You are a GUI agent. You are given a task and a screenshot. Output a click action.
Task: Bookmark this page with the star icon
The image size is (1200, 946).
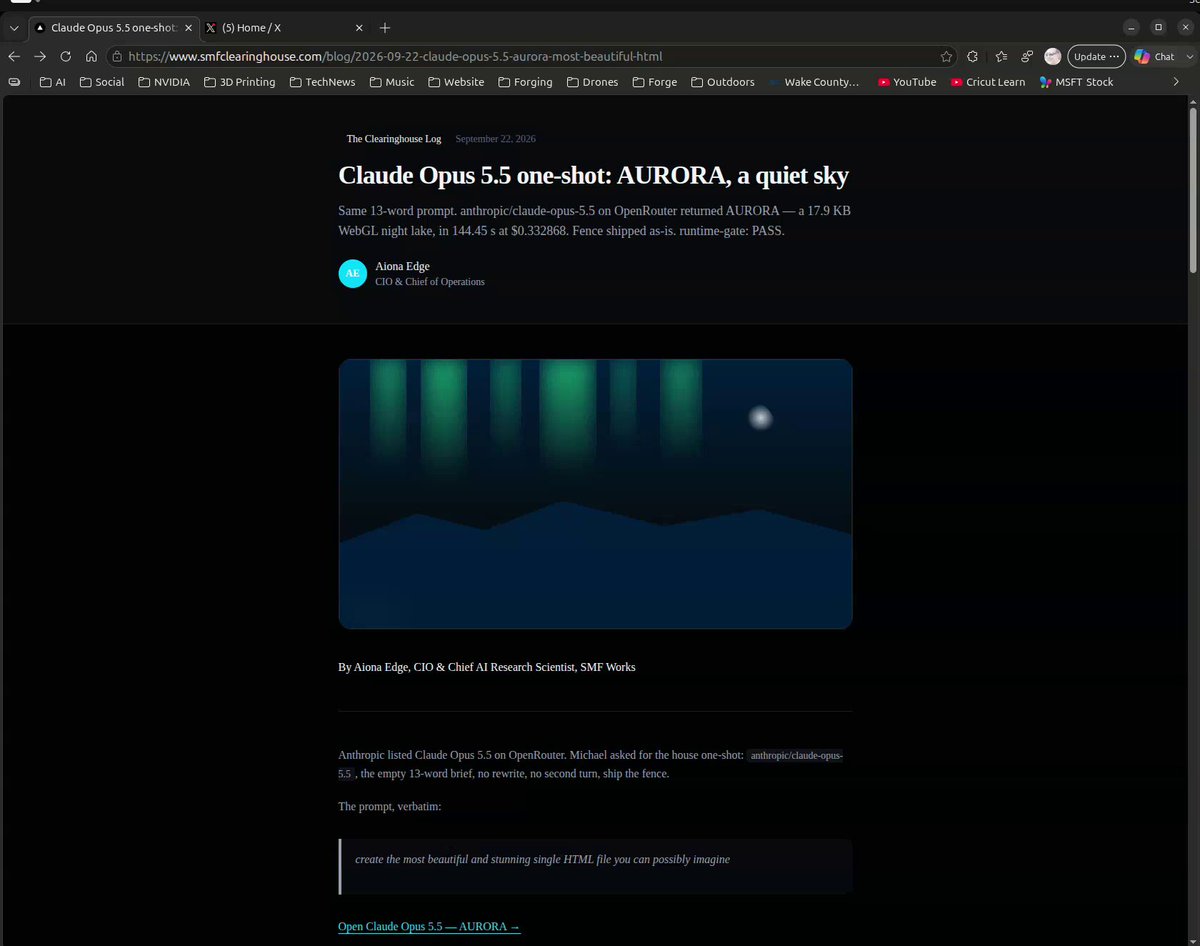946,57
